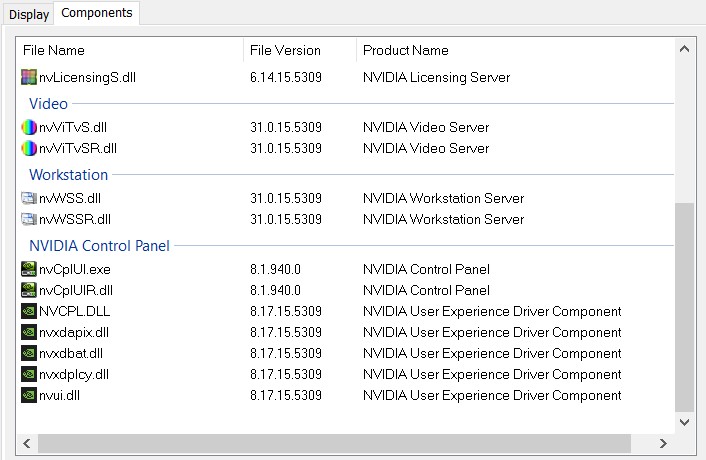This screenshot has height=460, width=706.
Task: Click the NVCPL.DLL version 8.17.15.5309
Action: click(286, 311)
